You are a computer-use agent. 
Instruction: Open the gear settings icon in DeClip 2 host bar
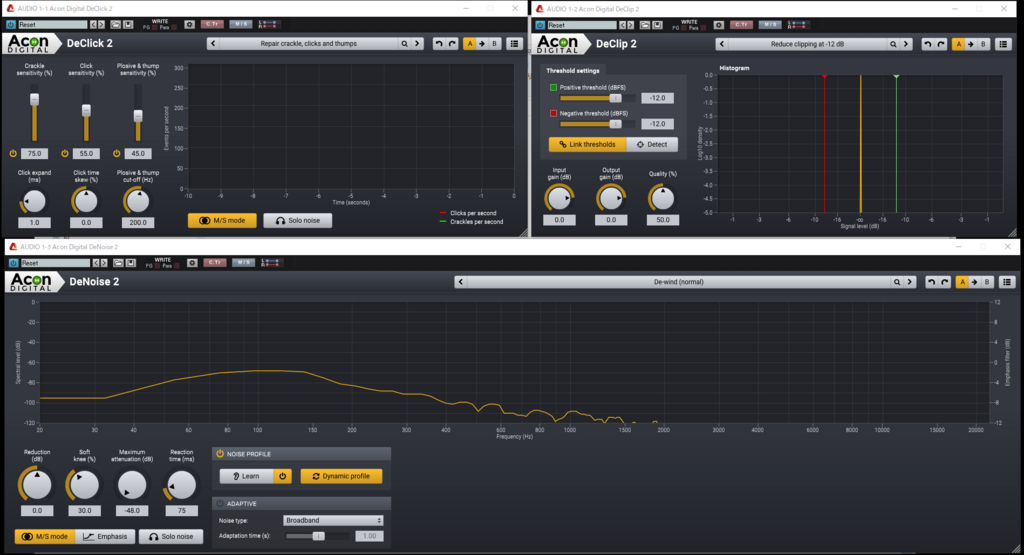pyautogui.click(x=719, y=25)
